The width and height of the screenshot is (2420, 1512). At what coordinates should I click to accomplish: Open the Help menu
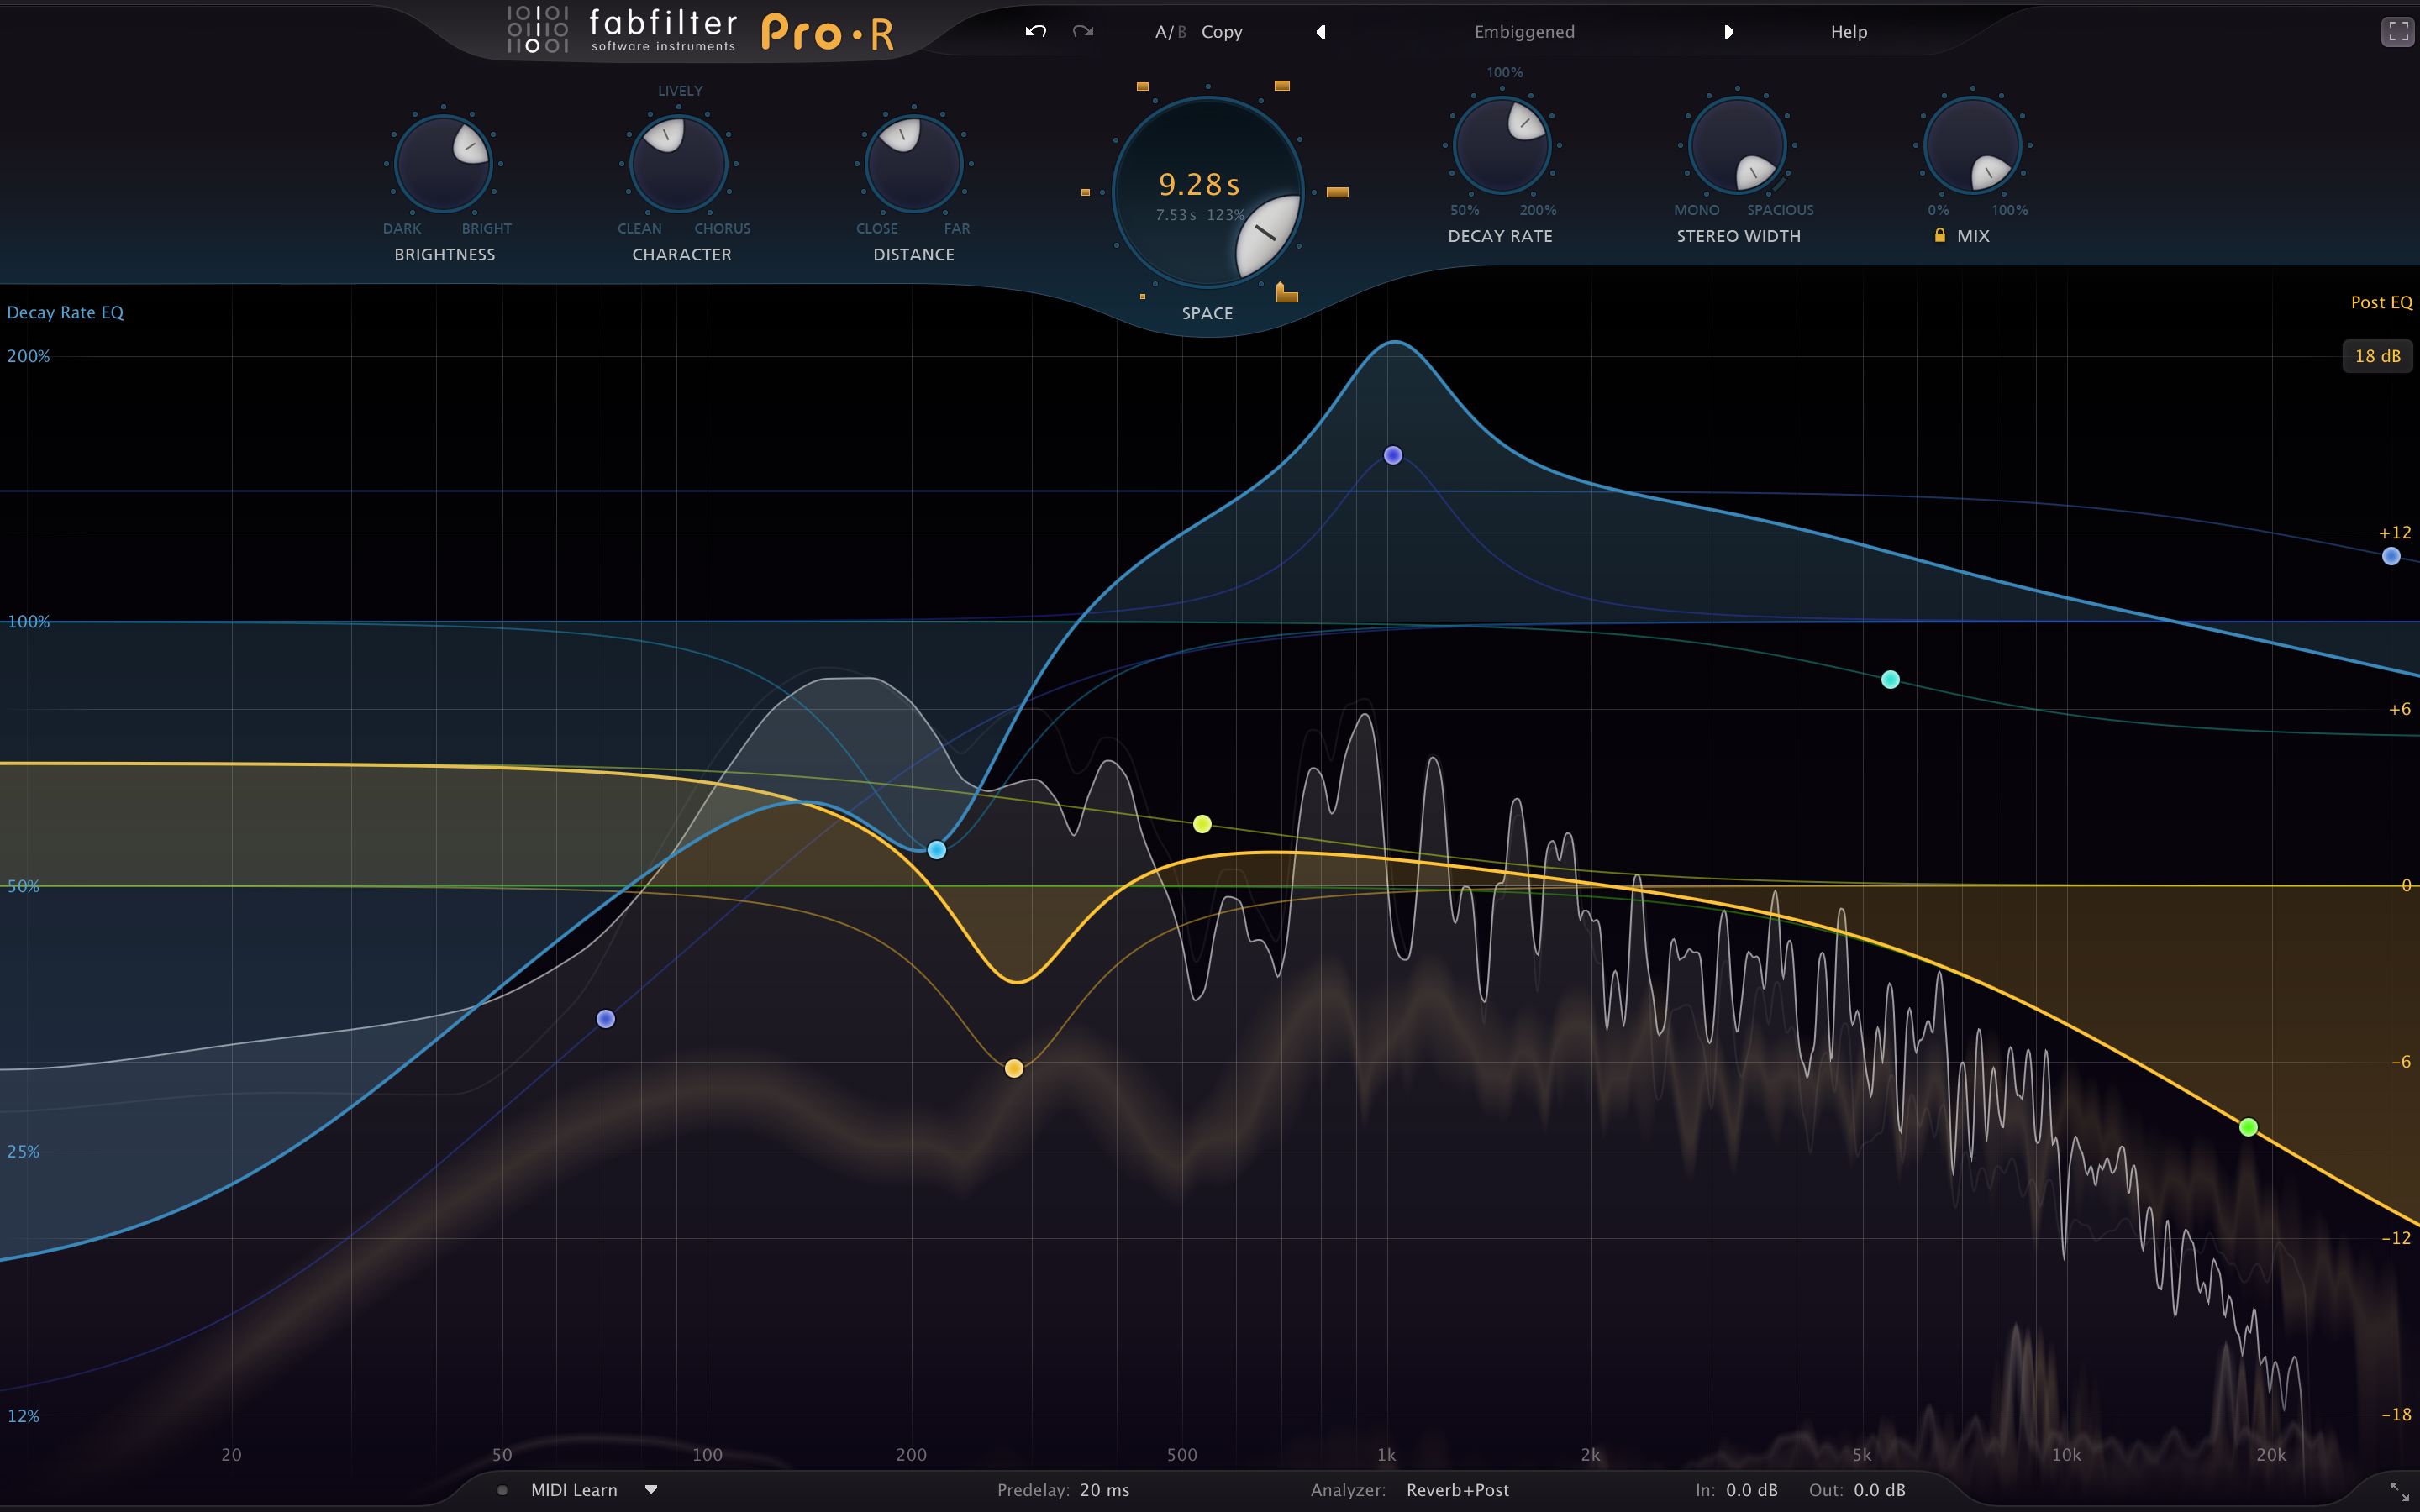[1848, 32]
